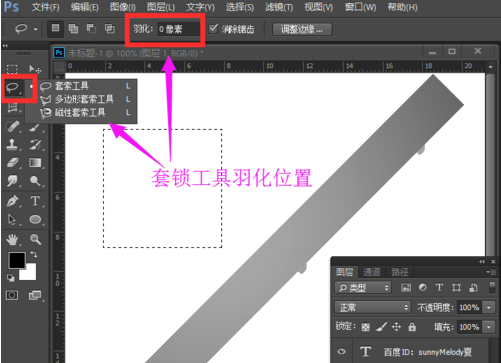Select the Horizontal Type tool
The height and width of the screenshot is (363, 501).
coord(35,201)
